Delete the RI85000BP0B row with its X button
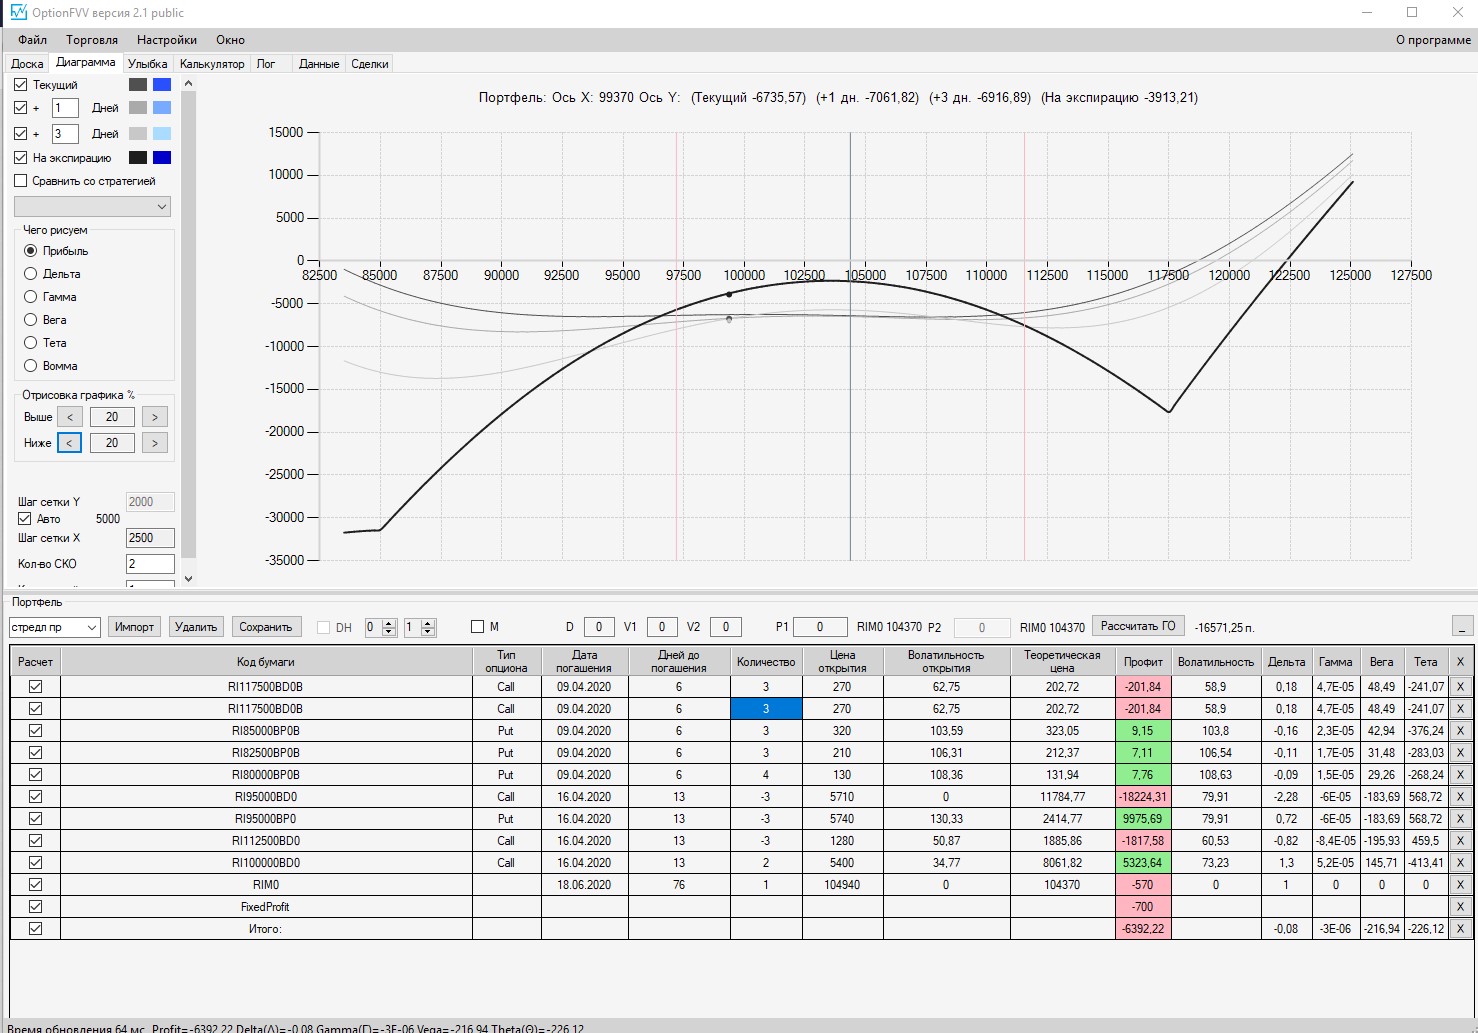The width and height of the screenshot is (1478, 1033). [x=1460, y=731]
